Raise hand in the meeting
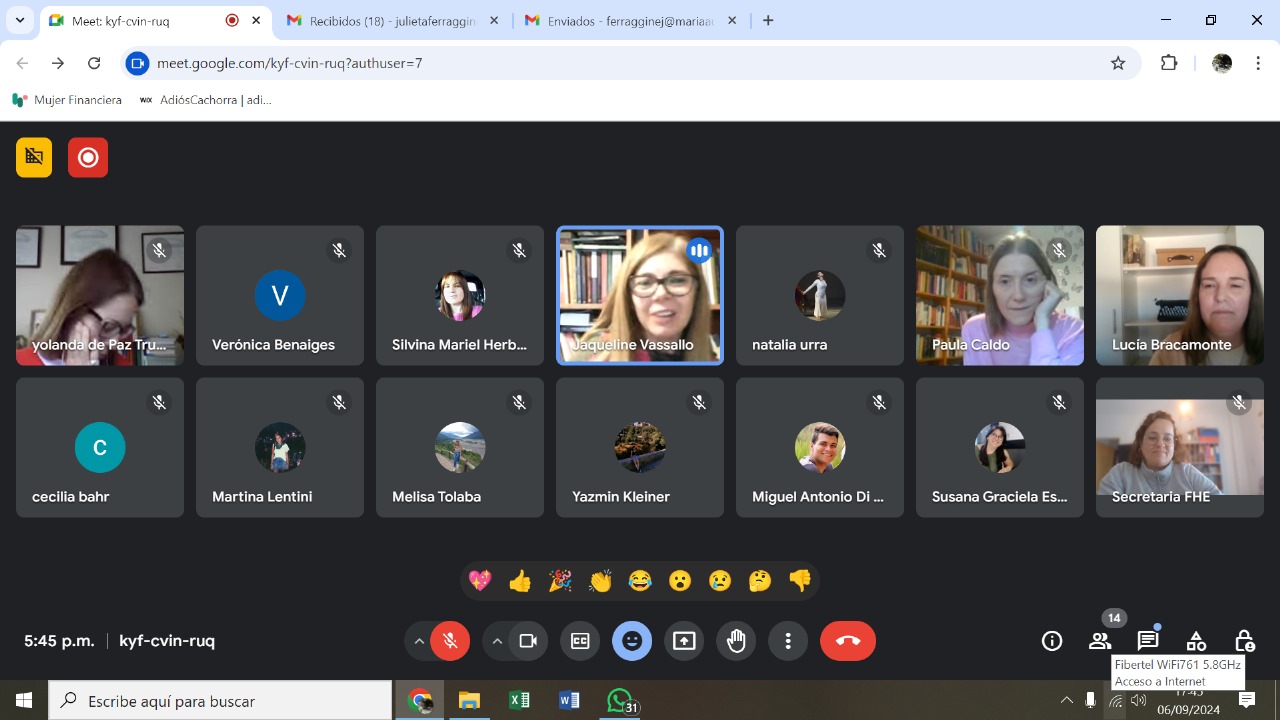This screenshot has width=1280, height=720. pyautogui.click(x=736, y=641)
